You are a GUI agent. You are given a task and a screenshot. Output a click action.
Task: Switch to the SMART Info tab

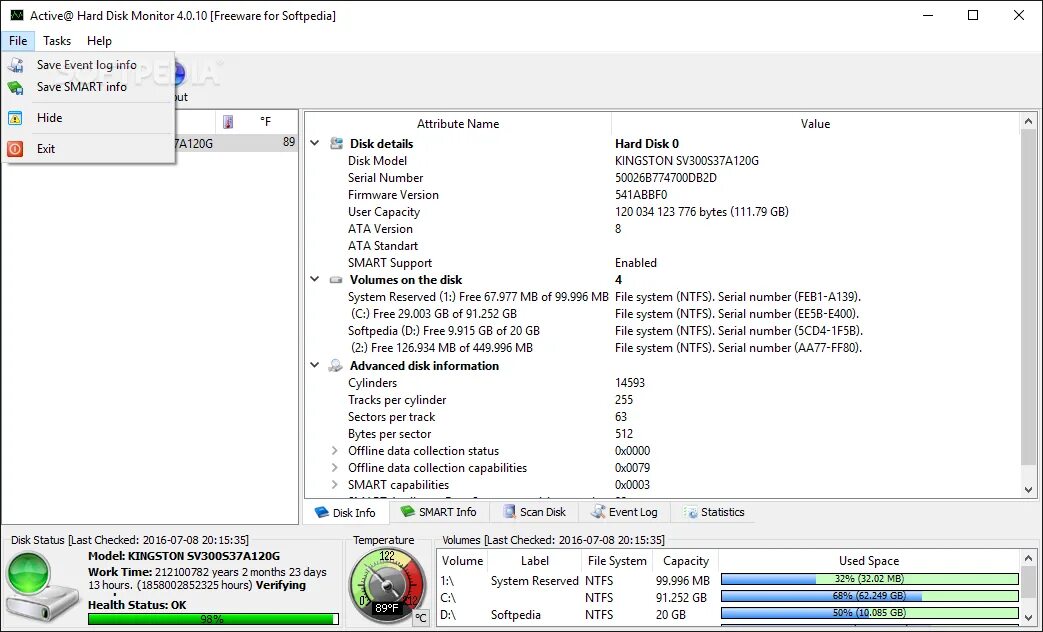point(439,512)
